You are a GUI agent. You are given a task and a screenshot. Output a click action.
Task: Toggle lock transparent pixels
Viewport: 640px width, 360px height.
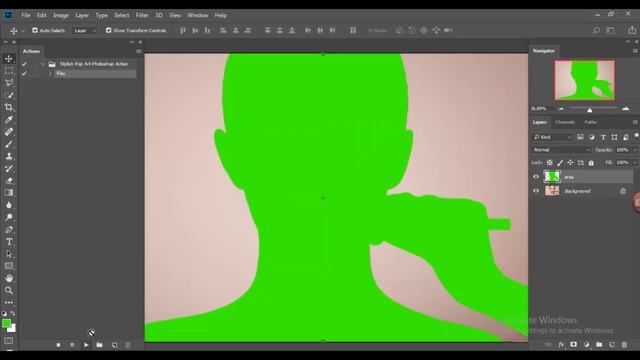tap(550, 162)
